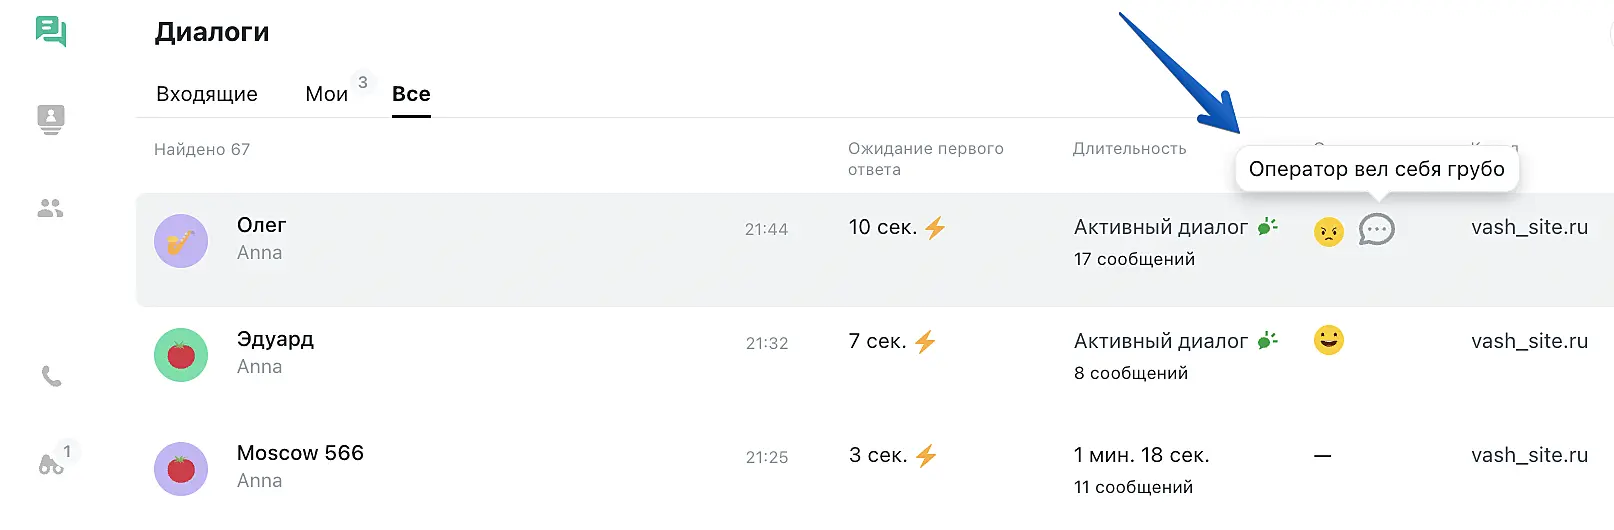Open the dialog with Moscow 566
The image size is (1614, 530).
pyautogui.click(x=300, y=453)
